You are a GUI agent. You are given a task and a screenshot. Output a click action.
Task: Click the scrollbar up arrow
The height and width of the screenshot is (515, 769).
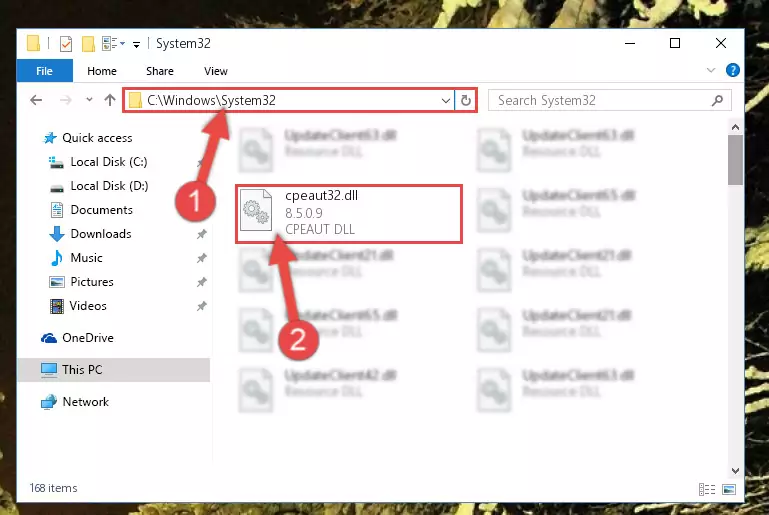point(735,127)
